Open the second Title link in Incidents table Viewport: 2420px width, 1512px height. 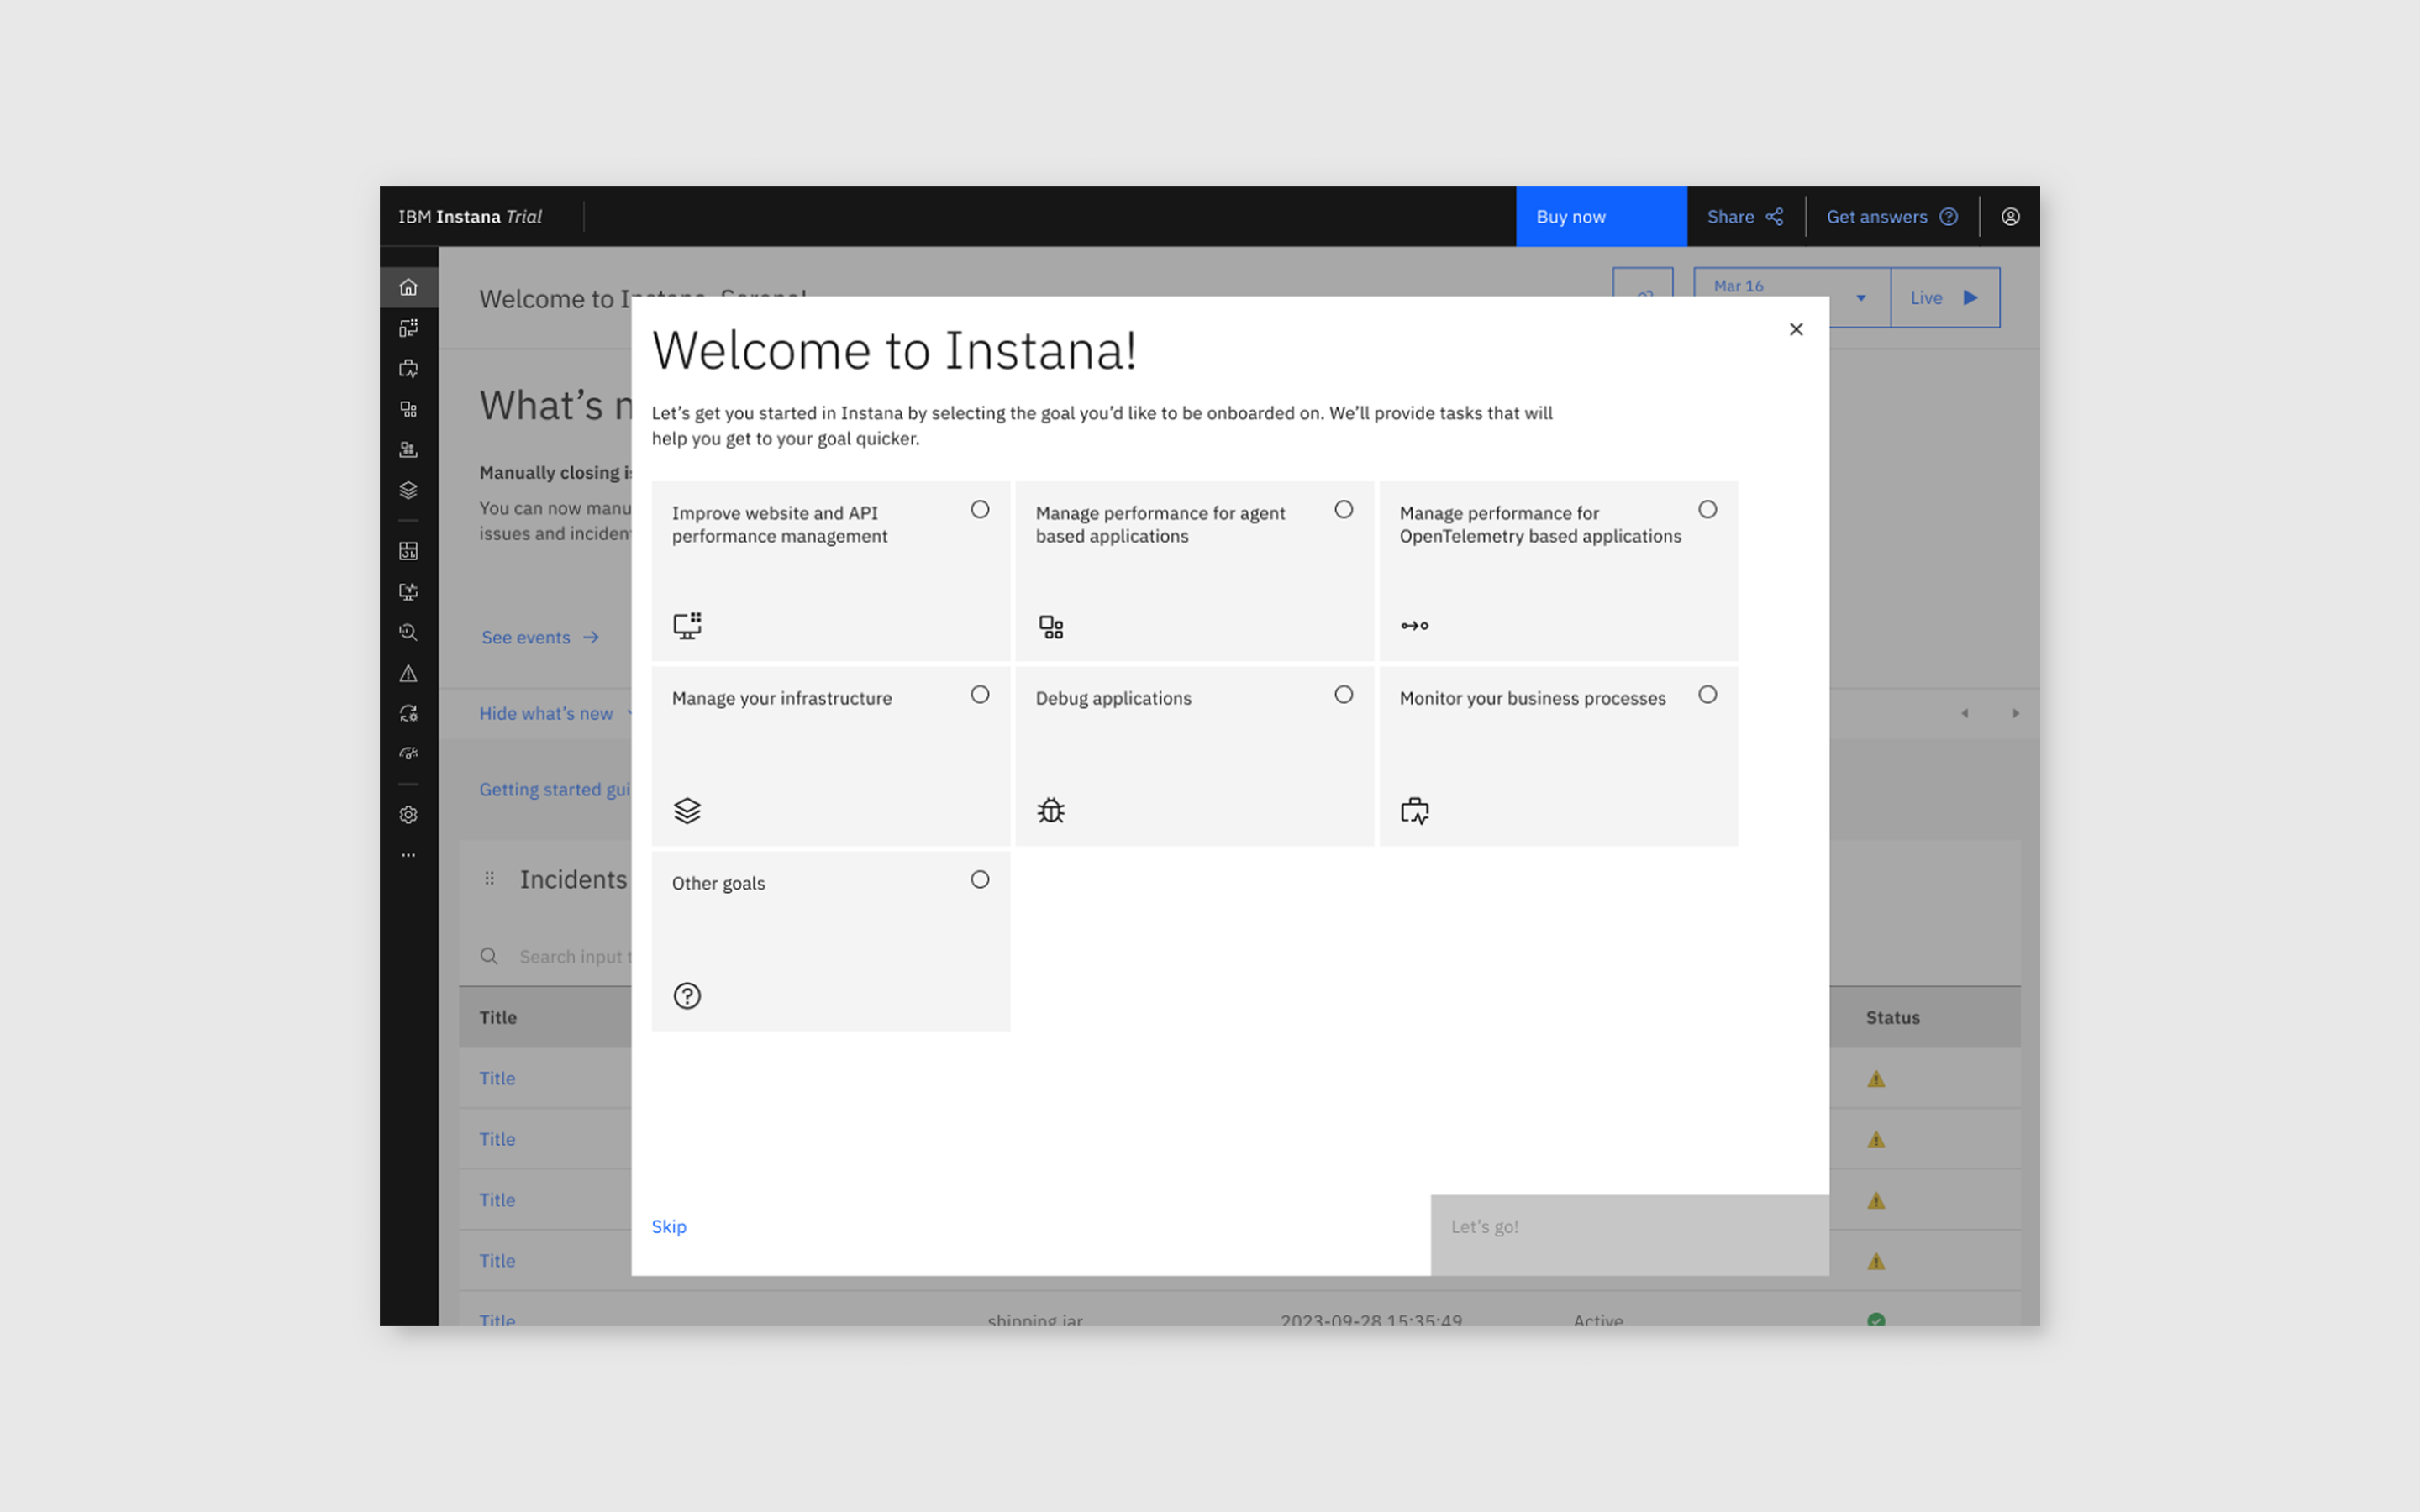497,1139
